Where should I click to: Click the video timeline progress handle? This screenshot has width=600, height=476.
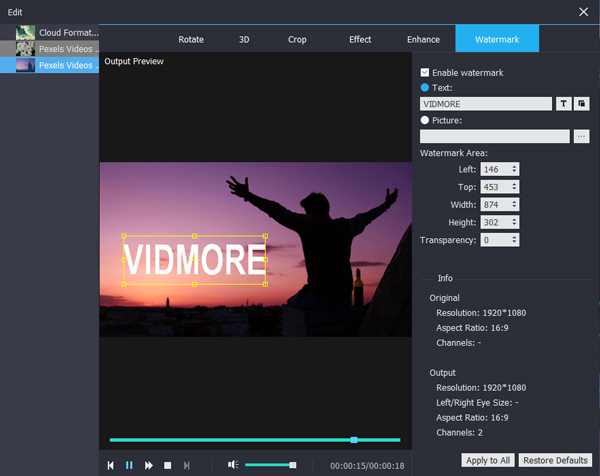pyautogui.click(x=354, y=440)
